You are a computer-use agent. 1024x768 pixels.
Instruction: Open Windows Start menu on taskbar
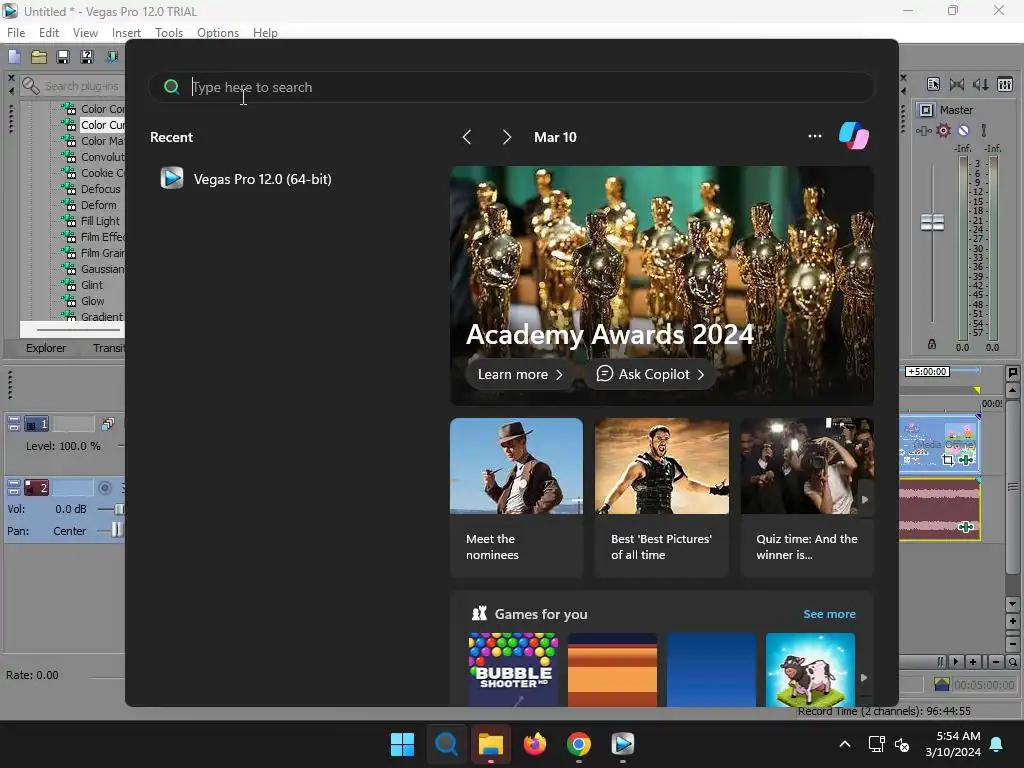(402, 744)
